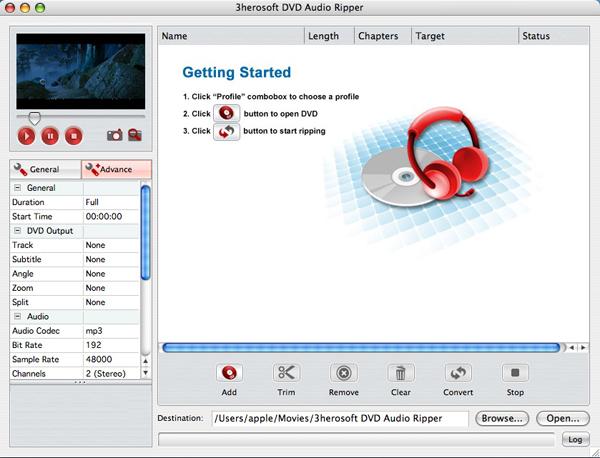Collapse the DVD Output group
This screenshot has height=458, width=600.
(18, 231)
